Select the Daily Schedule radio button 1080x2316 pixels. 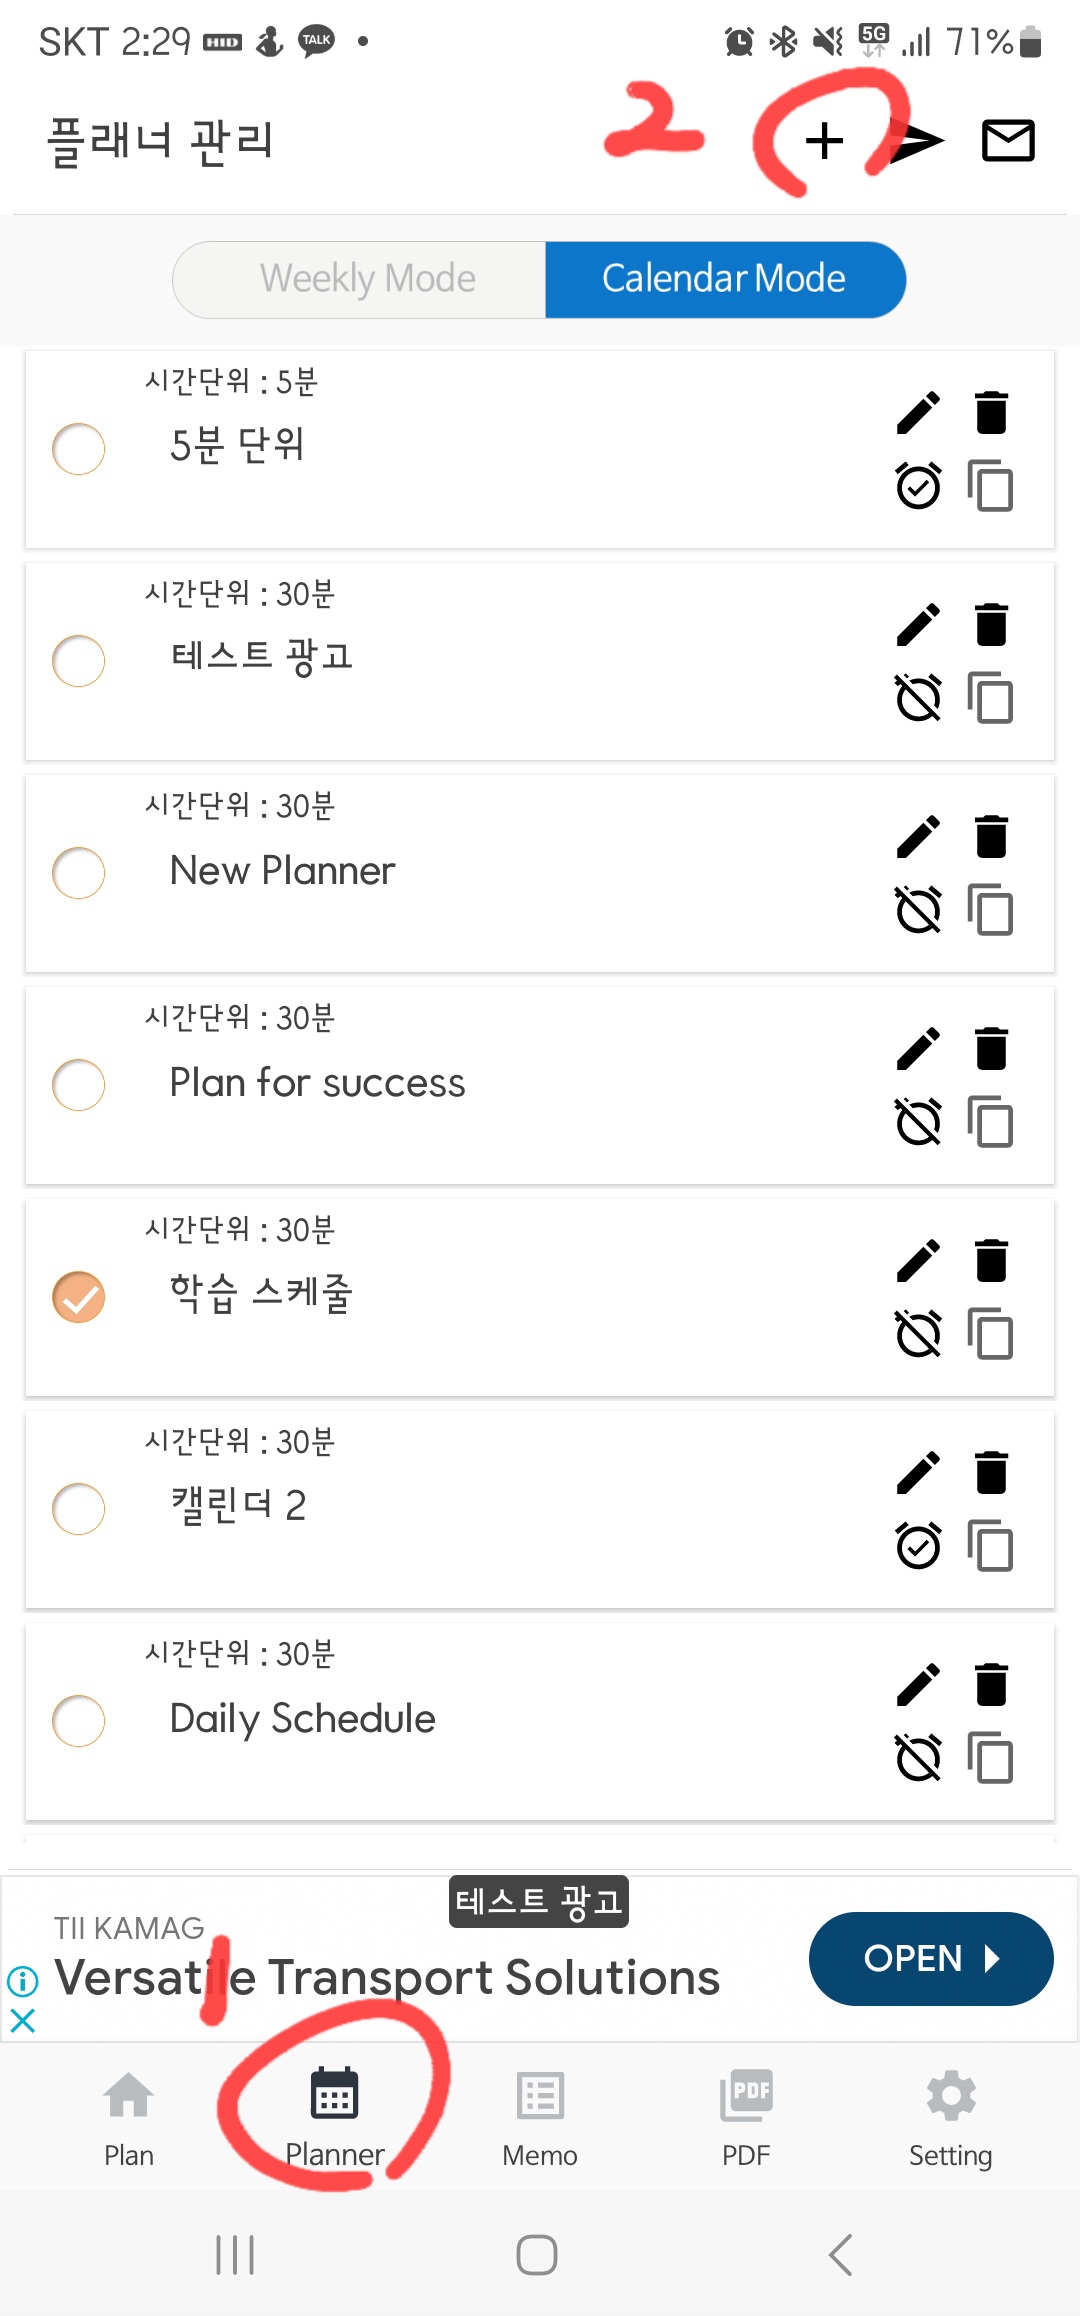[78, 1721]
